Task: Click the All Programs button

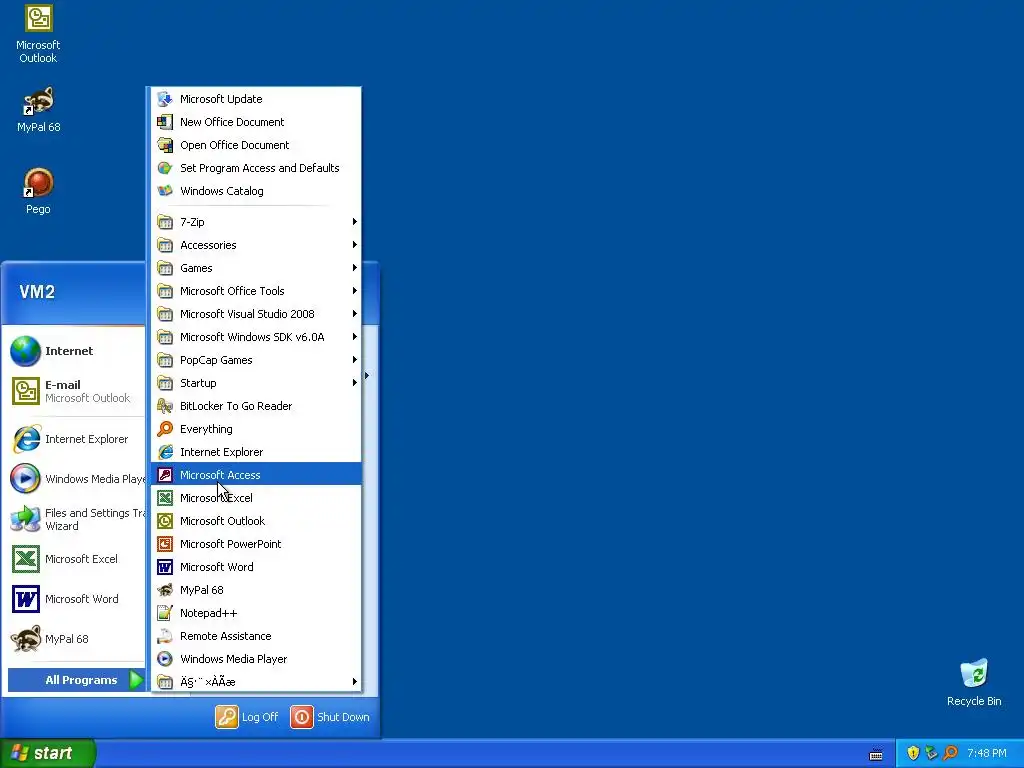Action: pyautogui.click(x=76, y=680)
